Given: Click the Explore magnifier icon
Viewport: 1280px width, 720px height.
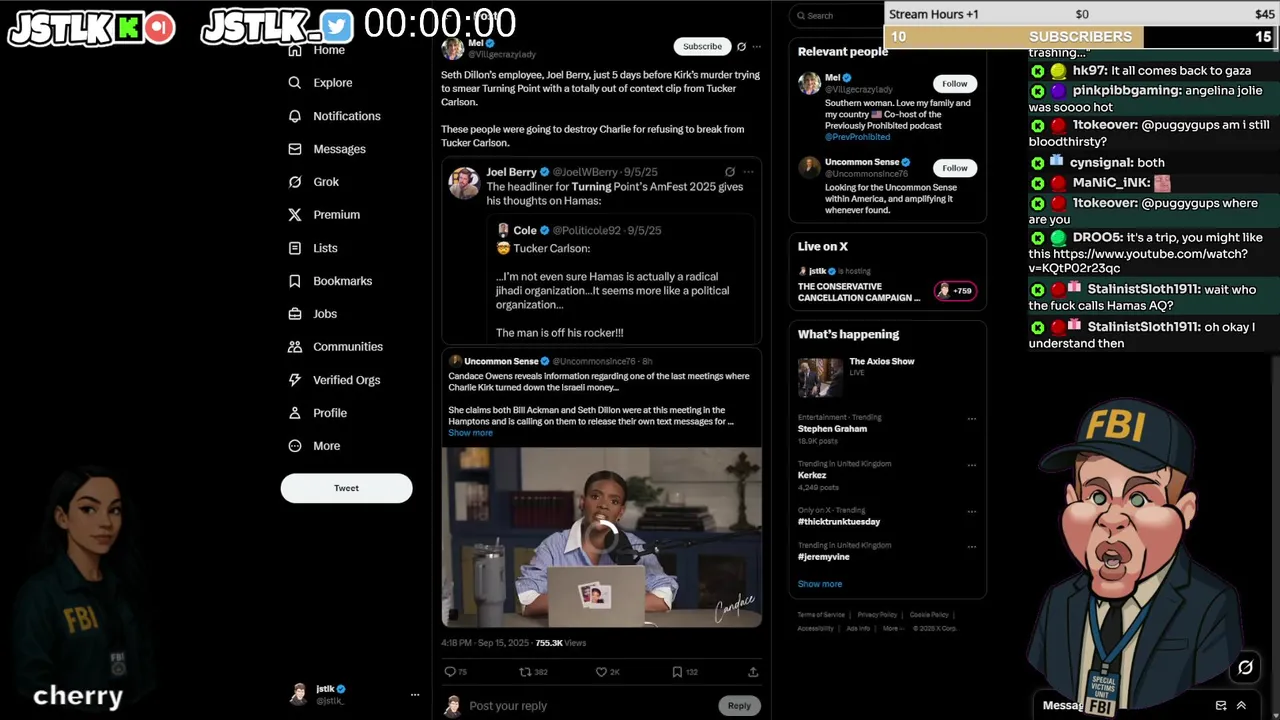Looking at the screenshot, I should [x=295, y=83].
